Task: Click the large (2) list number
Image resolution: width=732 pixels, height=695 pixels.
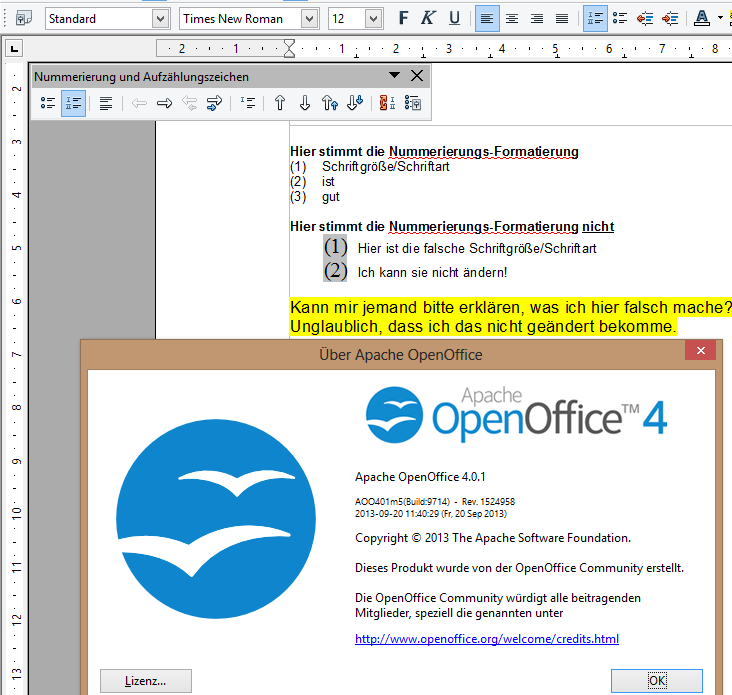Action: 335,271
